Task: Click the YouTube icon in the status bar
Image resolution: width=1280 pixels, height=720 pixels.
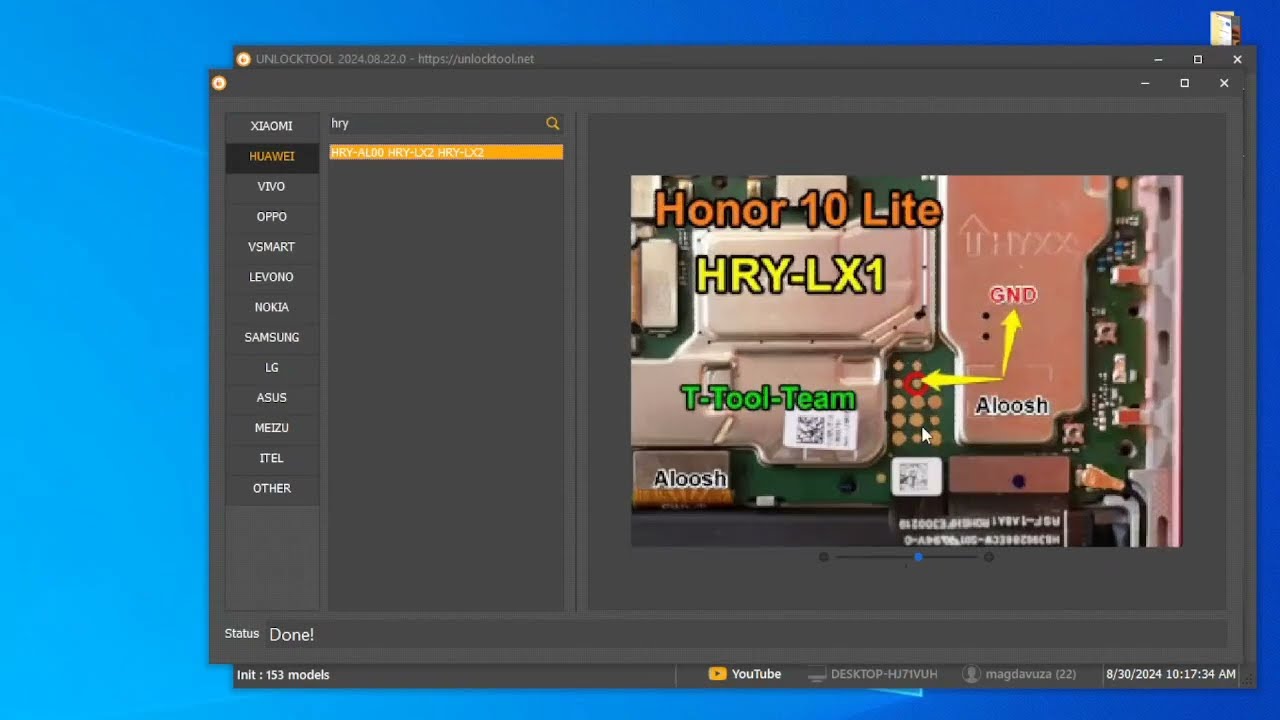Action: (x=717, y=674)
